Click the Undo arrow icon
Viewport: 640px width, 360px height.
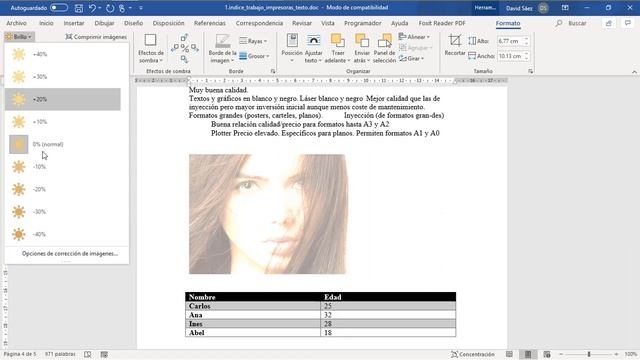92,8
